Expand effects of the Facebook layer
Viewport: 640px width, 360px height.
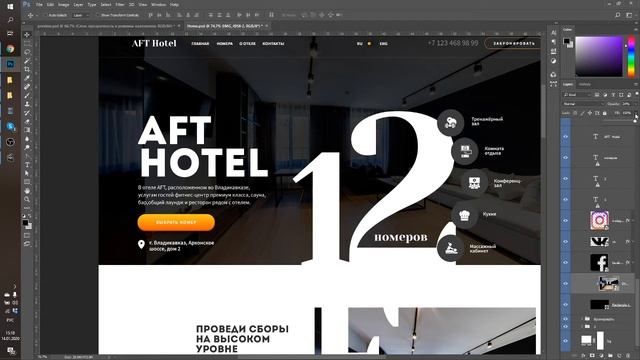(633, 262)
